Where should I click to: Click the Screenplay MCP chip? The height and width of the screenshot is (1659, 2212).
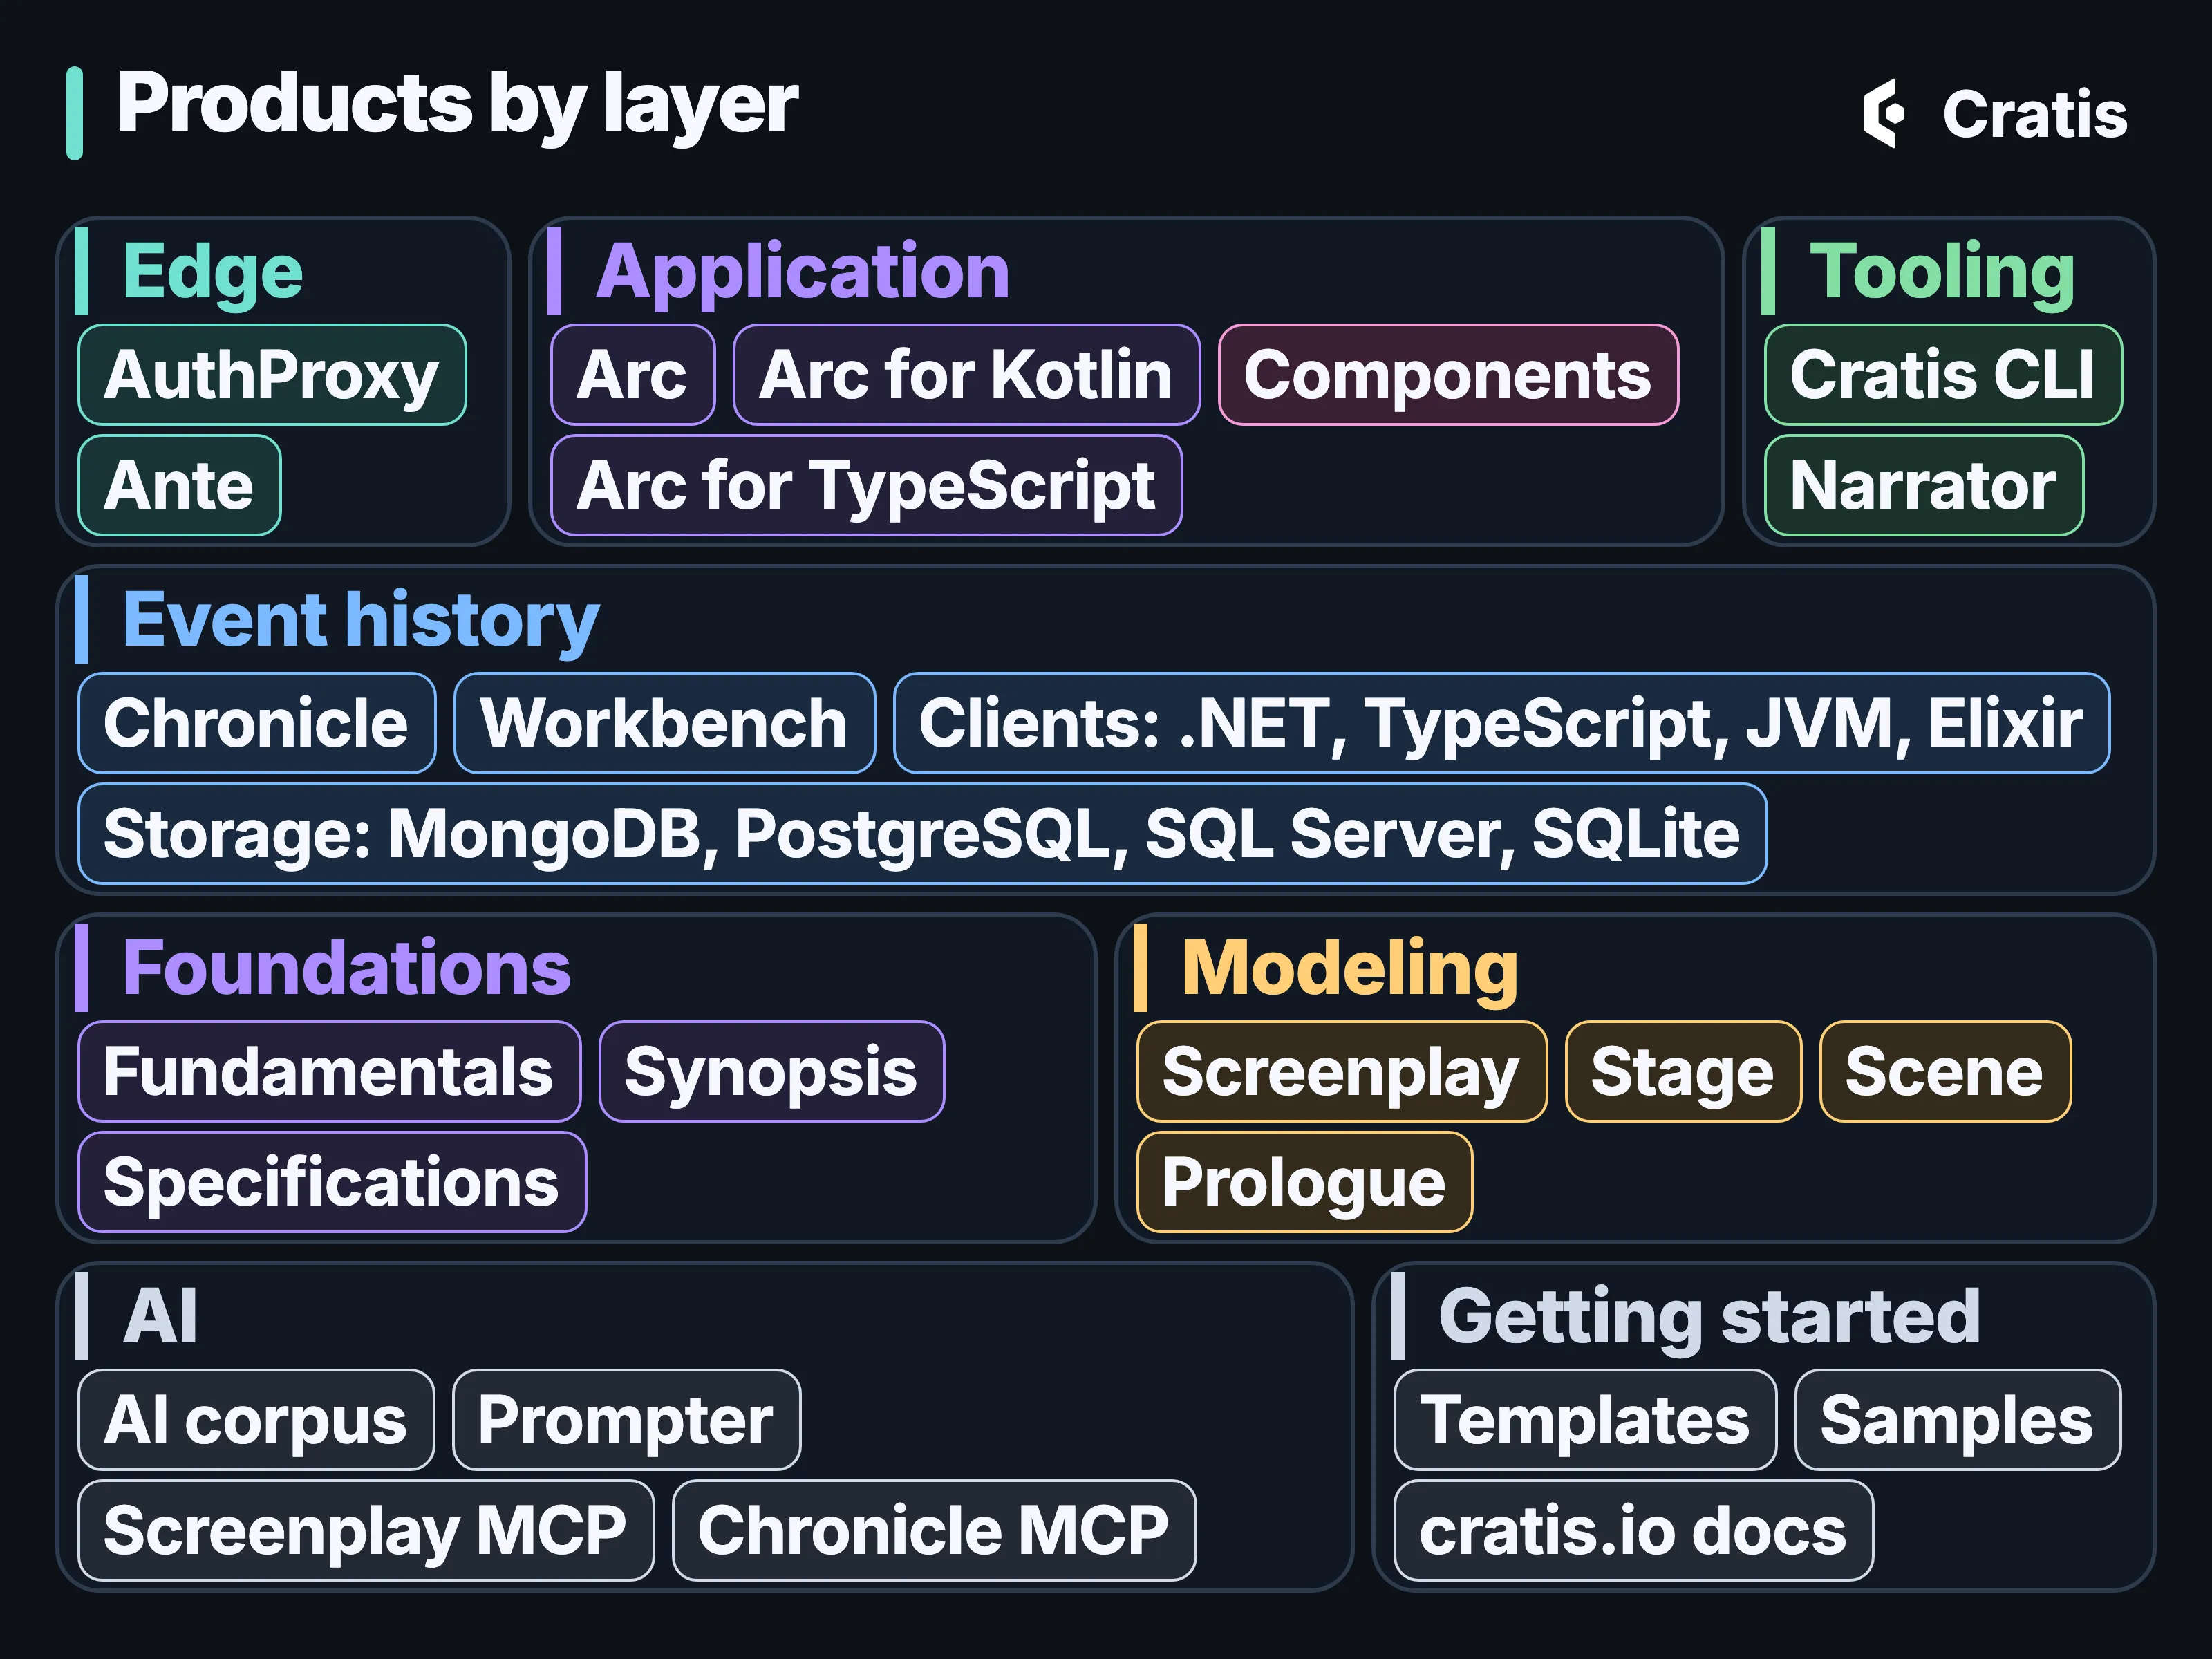point(366,1530)
